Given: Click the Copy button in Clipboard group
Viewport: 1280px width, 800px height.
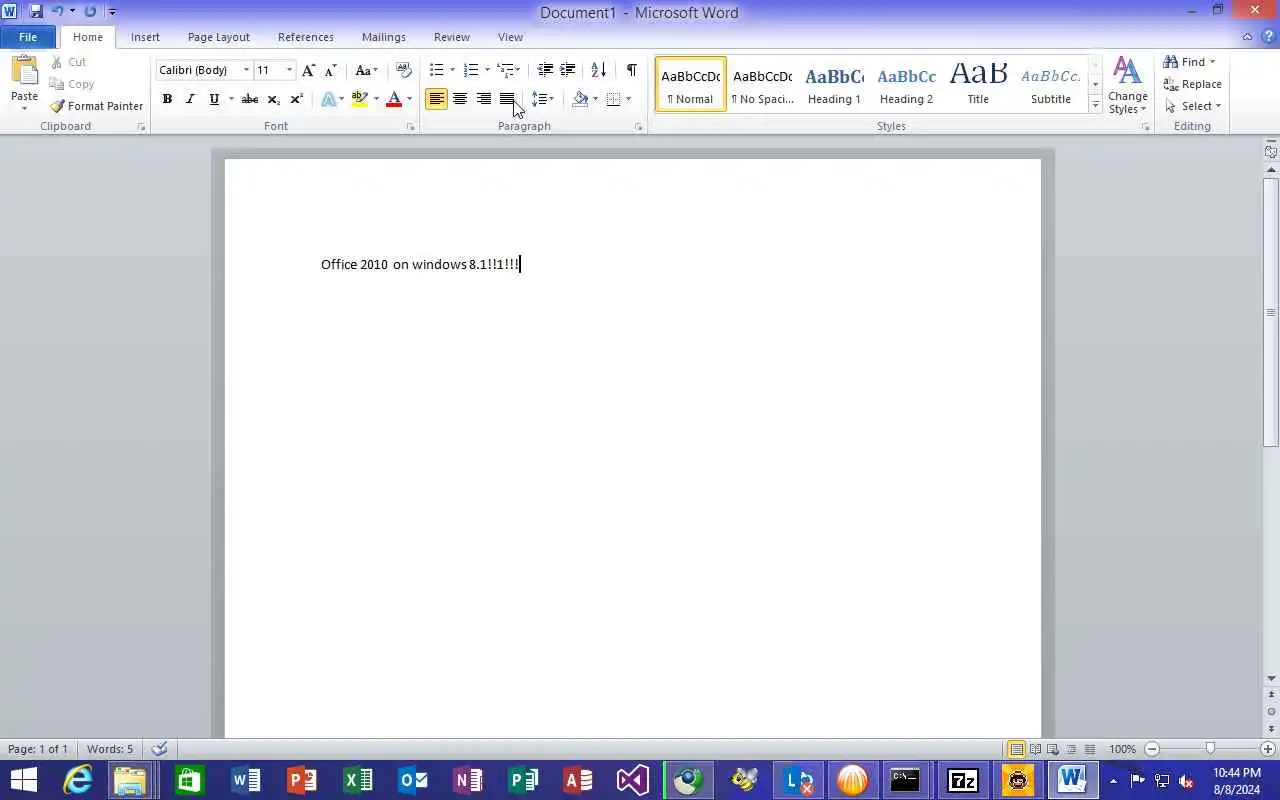Looking at the screenshot, I should coord(71,84).
